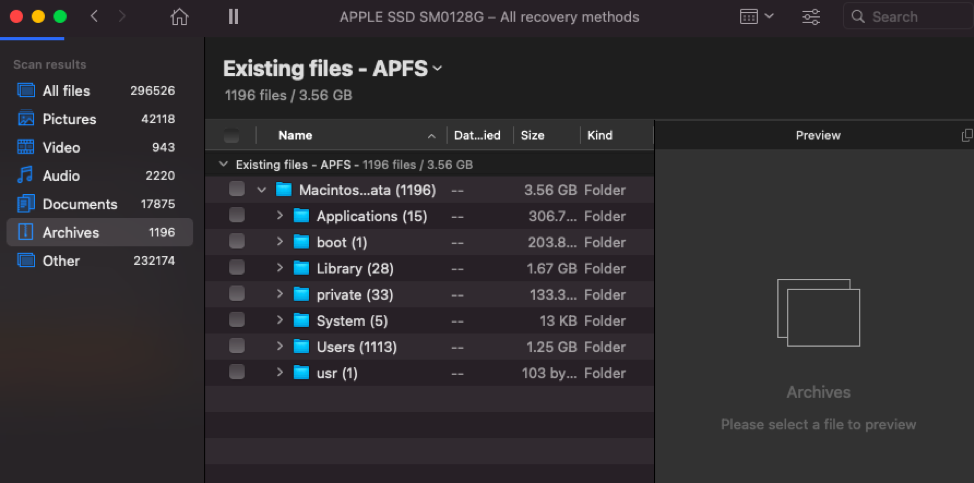Select the Users (1113) row name

[357, 347]
